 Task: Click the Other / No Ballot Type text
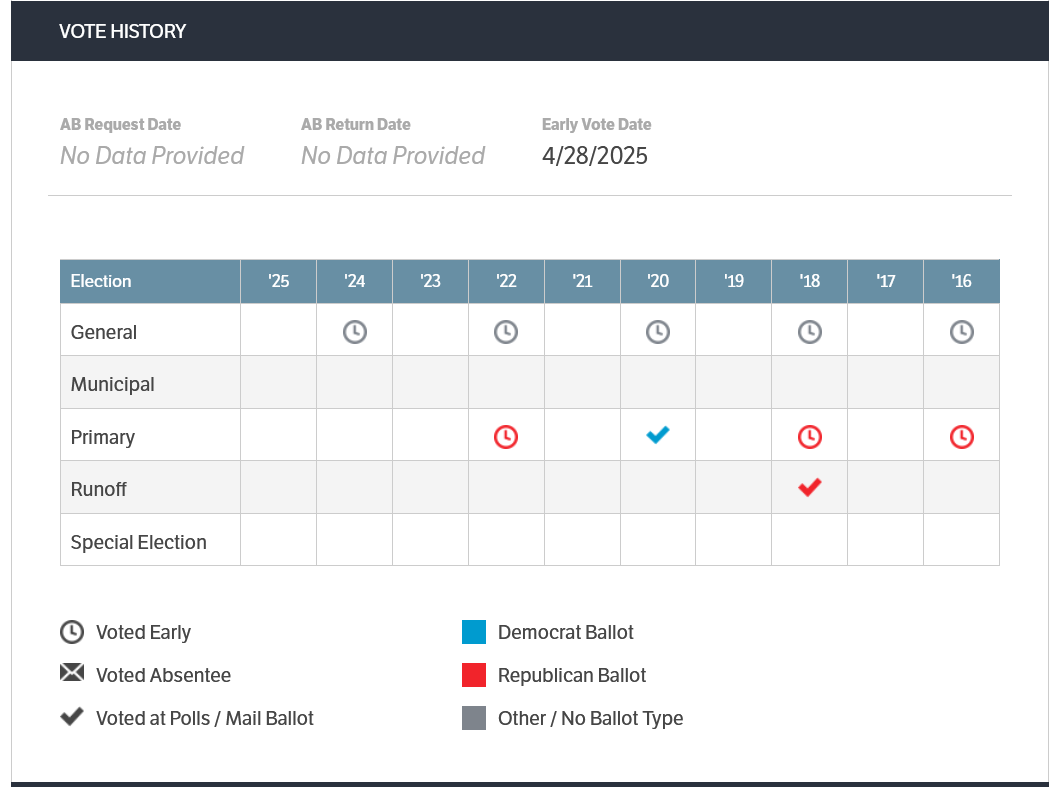[591, 719]
